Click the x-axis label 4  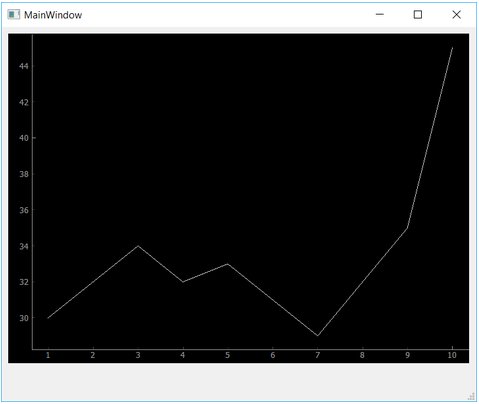tap(183, 355)
